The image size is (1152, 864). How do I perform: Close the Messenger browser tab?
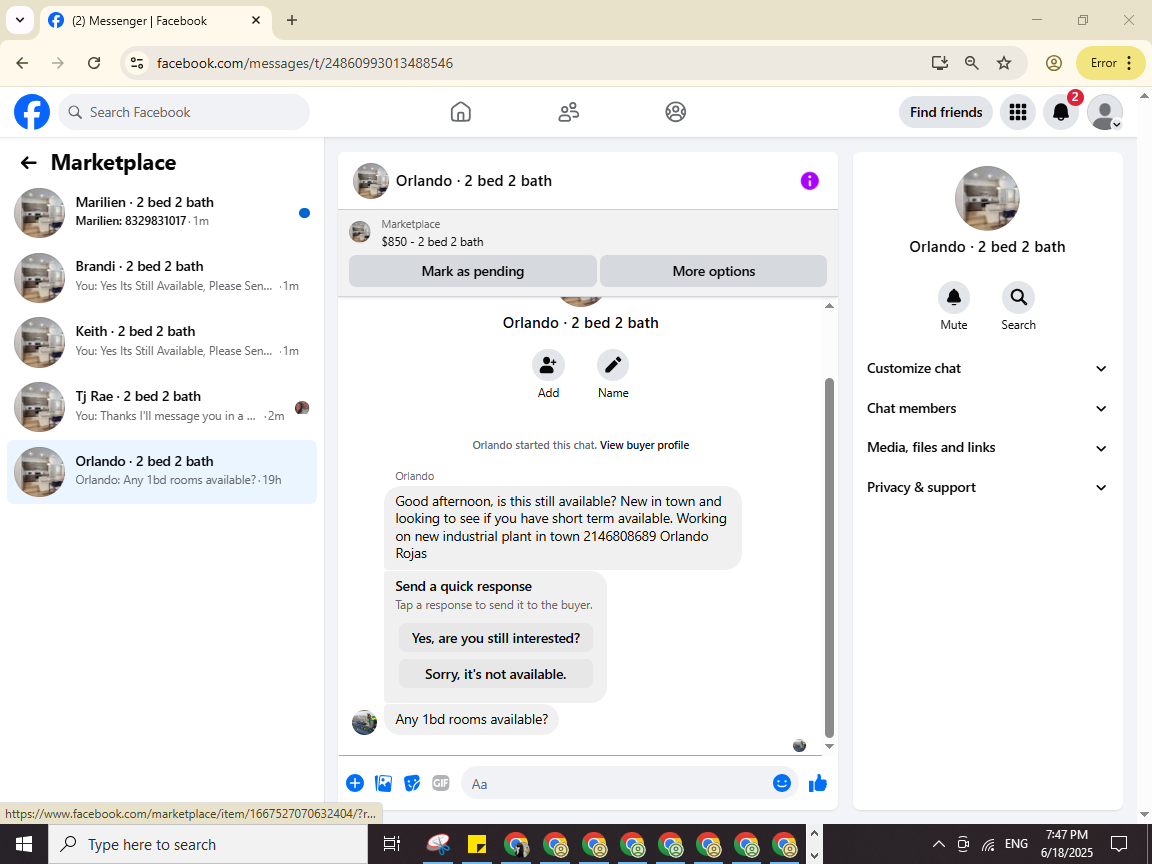tap(256, 21)
